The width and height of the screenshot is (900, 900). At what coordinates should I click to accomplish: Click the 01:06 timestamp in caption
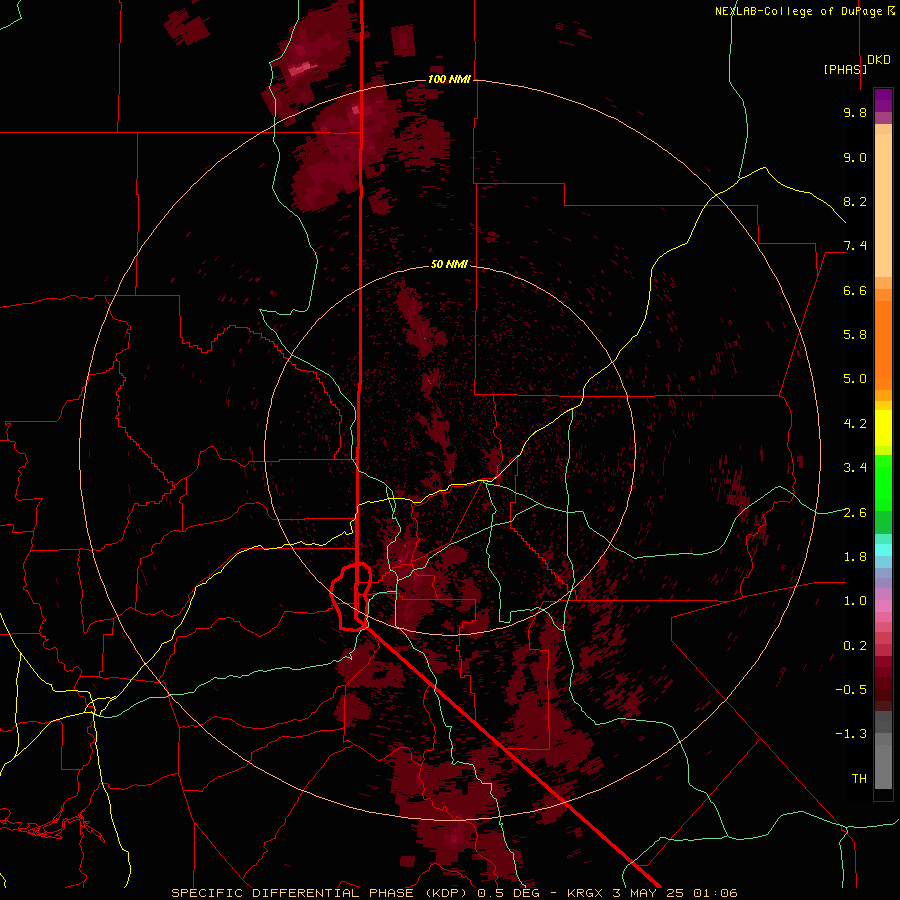click(715, 893)
